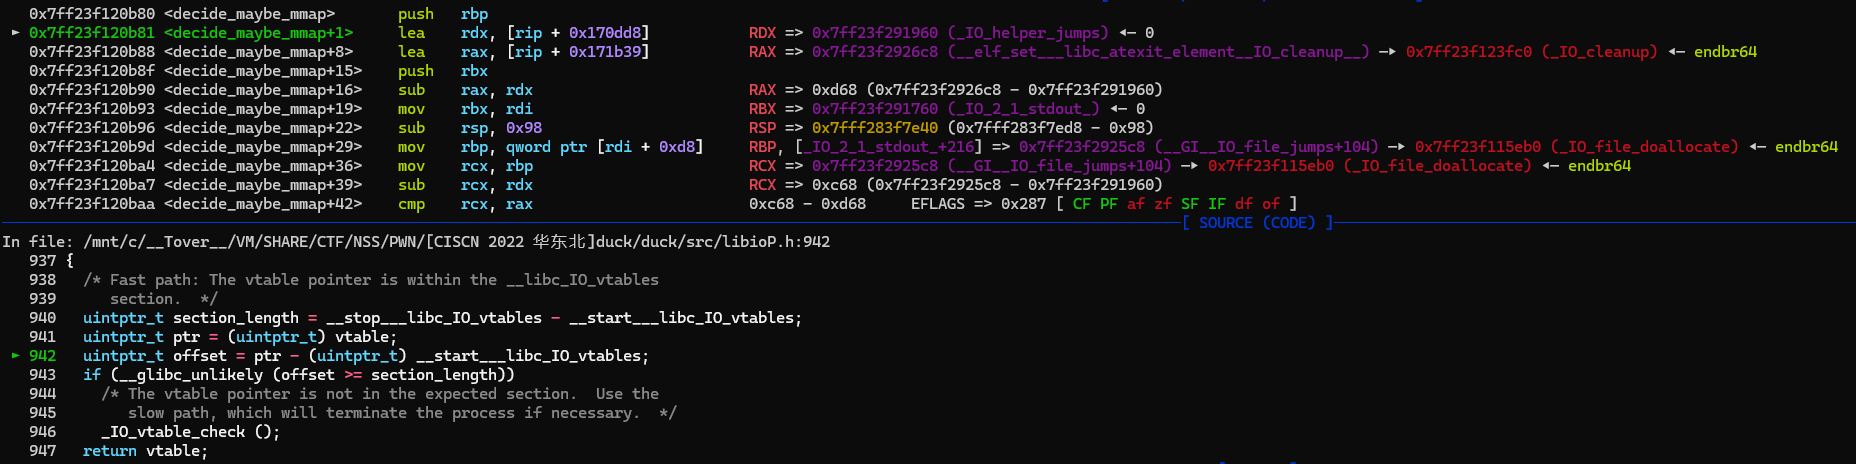This screenshot has width=1856, height=464.
Task: Click the current instruction arrow beside decide_maybe_mmap+1
Action: pyautogui.click(x=15, y=33)
